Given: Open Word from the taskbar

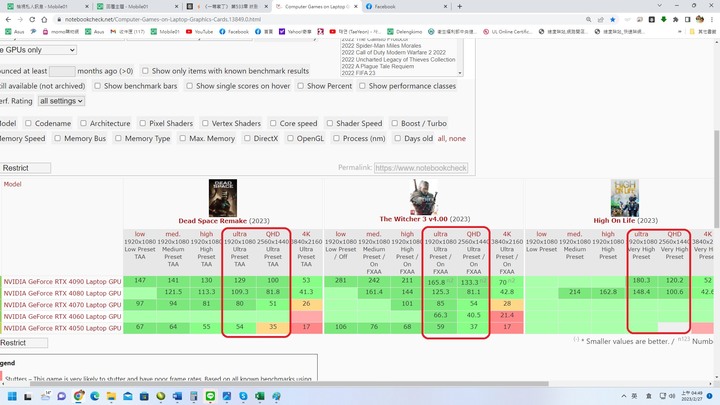Looking at the screenshot, I should coord(177,396).
